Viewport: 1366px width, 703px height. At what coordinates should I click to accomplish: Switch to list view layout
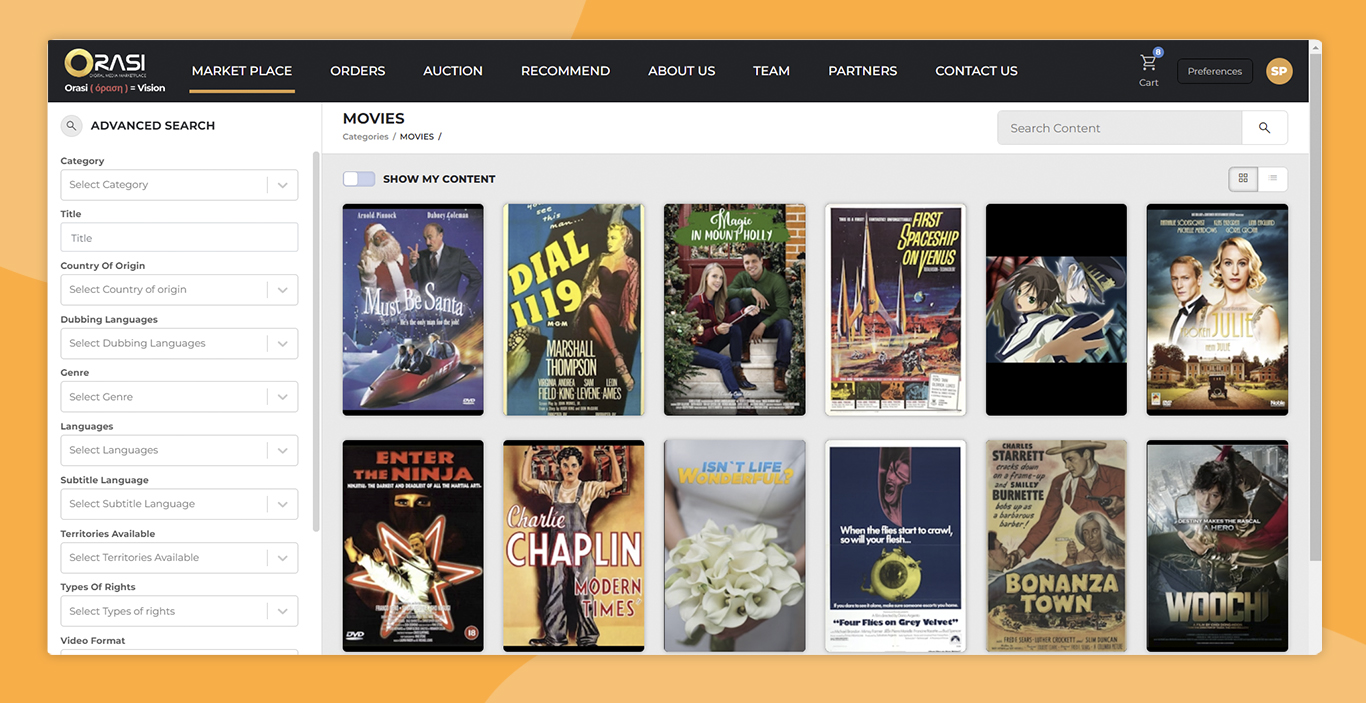click(x=1273, y=179)
